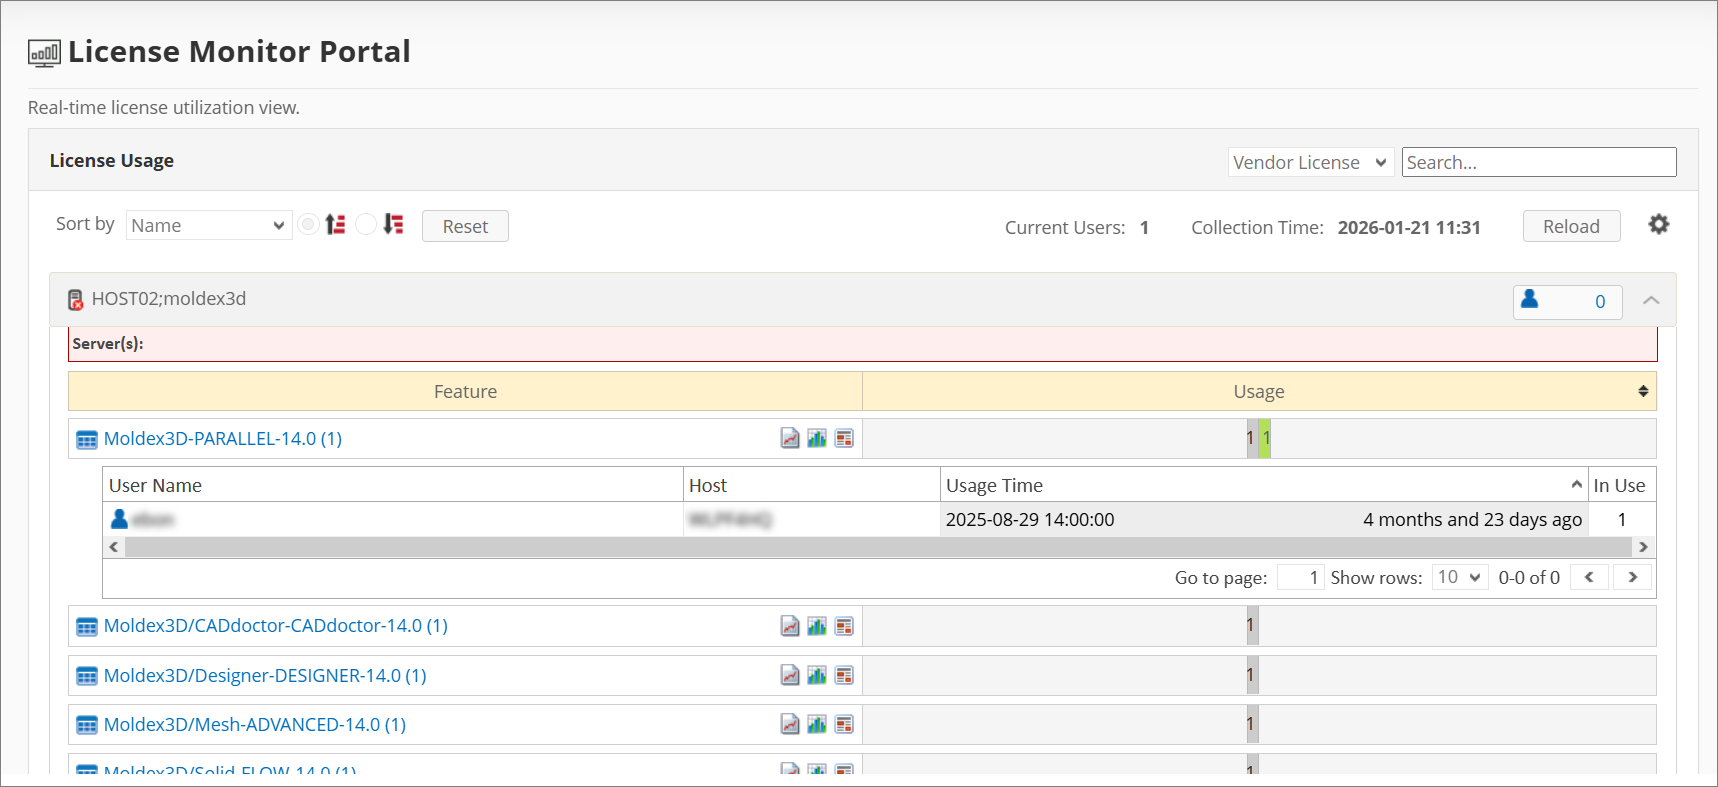Click the scroll left arrow of users table

[x=114, y=547]
